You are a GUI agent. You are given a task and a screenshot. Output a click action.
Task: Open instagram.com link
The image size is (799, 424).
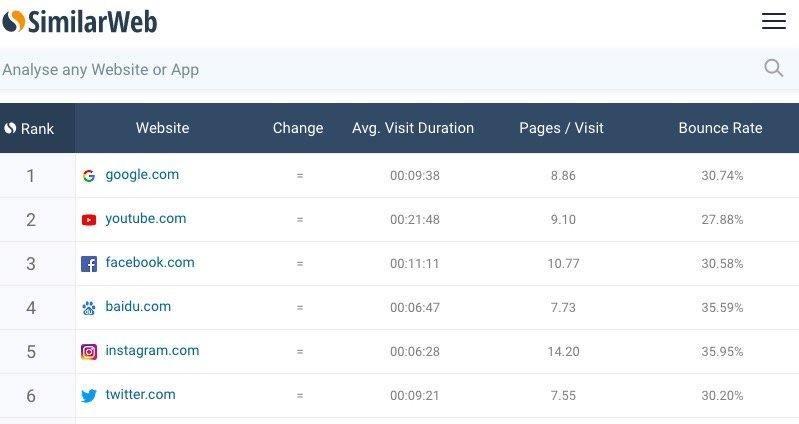152,351
